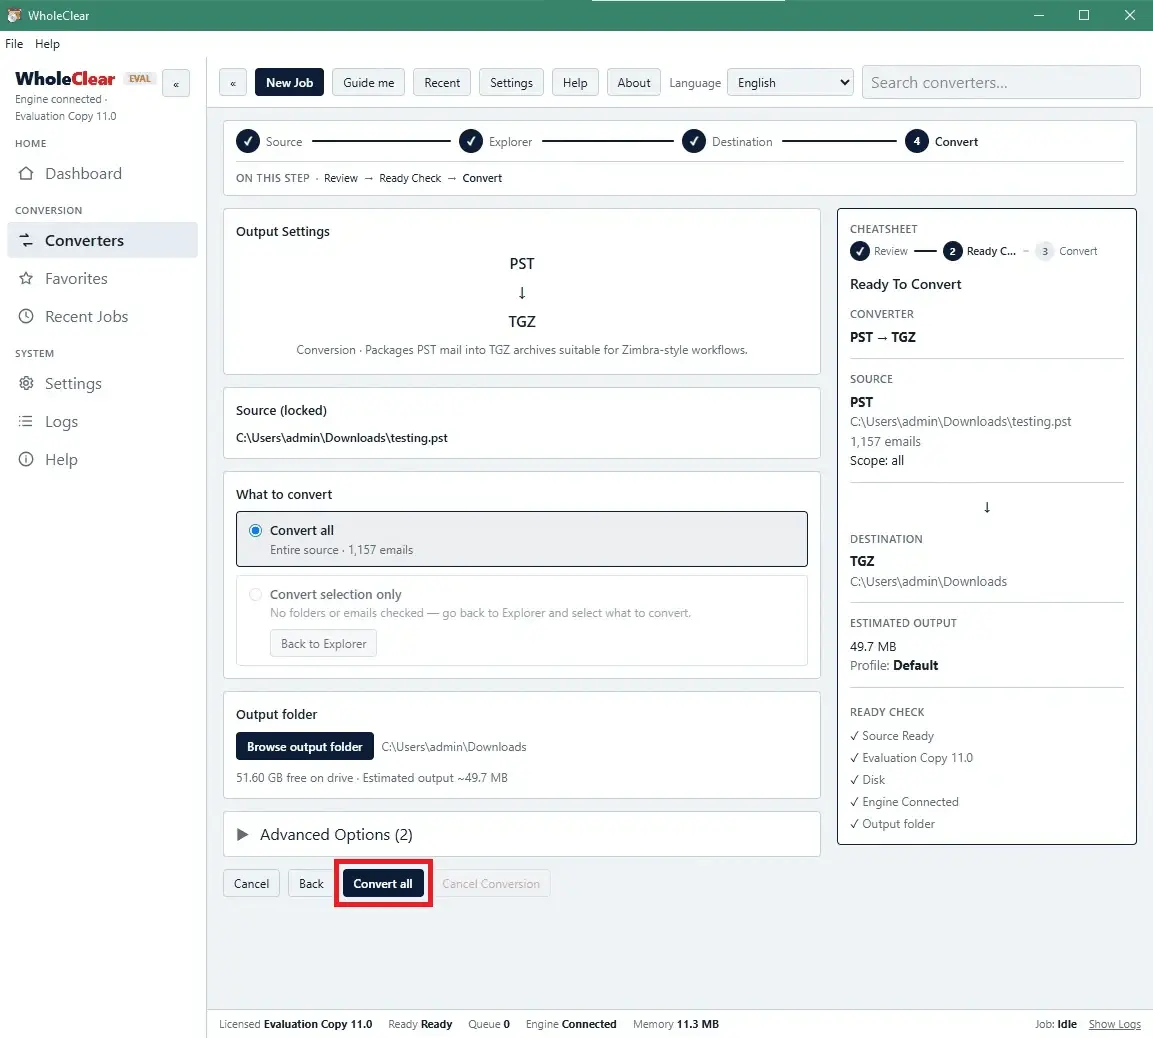
Task: Click the 1,157 emails source count
Action: [885, 441]
